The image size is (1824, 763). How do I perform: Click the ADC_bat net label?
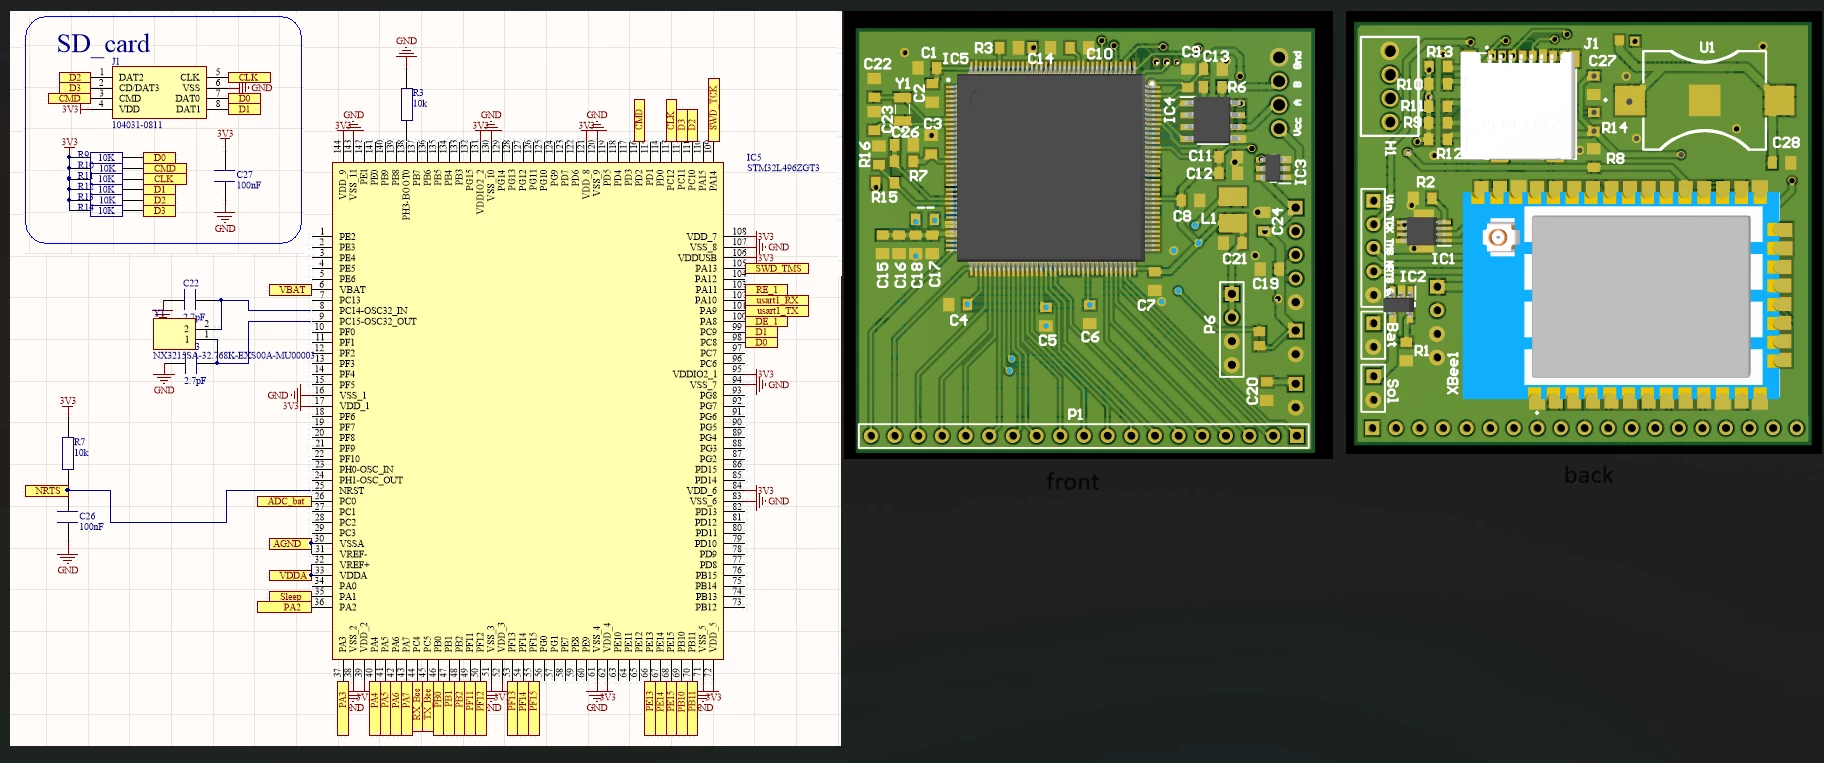click(286, 501)
